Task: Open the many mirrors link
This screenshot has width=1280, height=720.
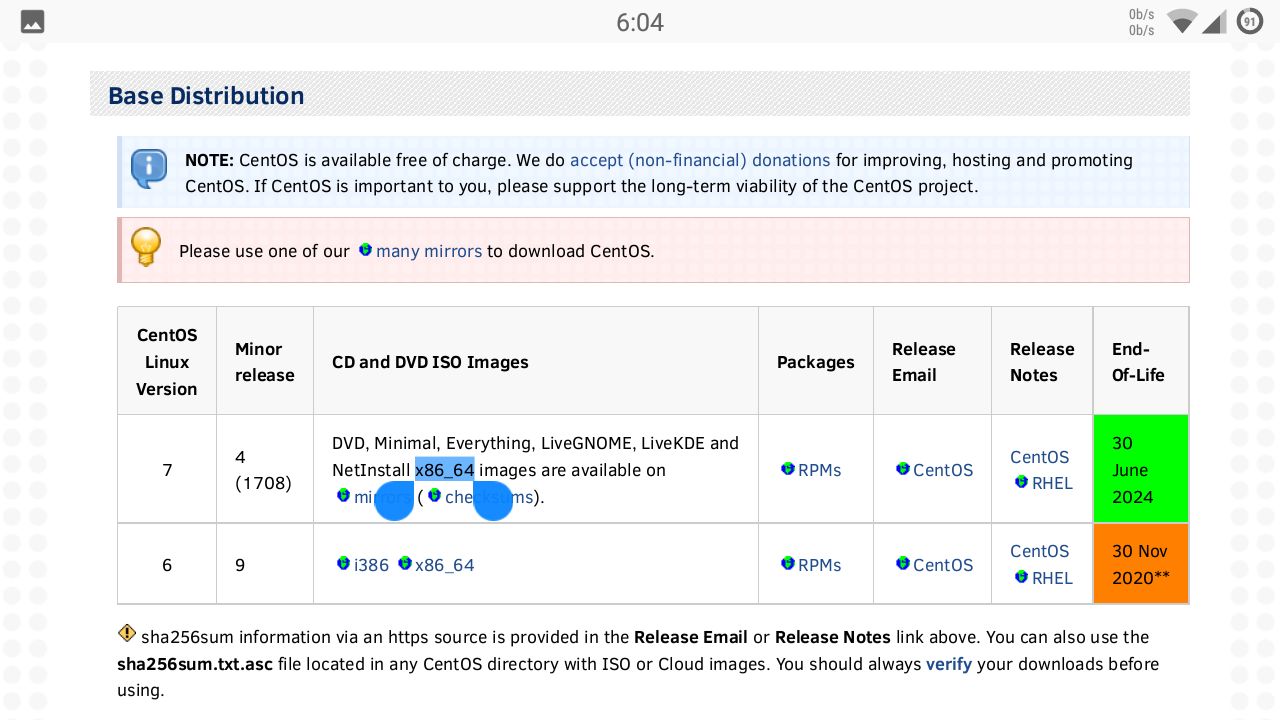Action: click(429, 251)
